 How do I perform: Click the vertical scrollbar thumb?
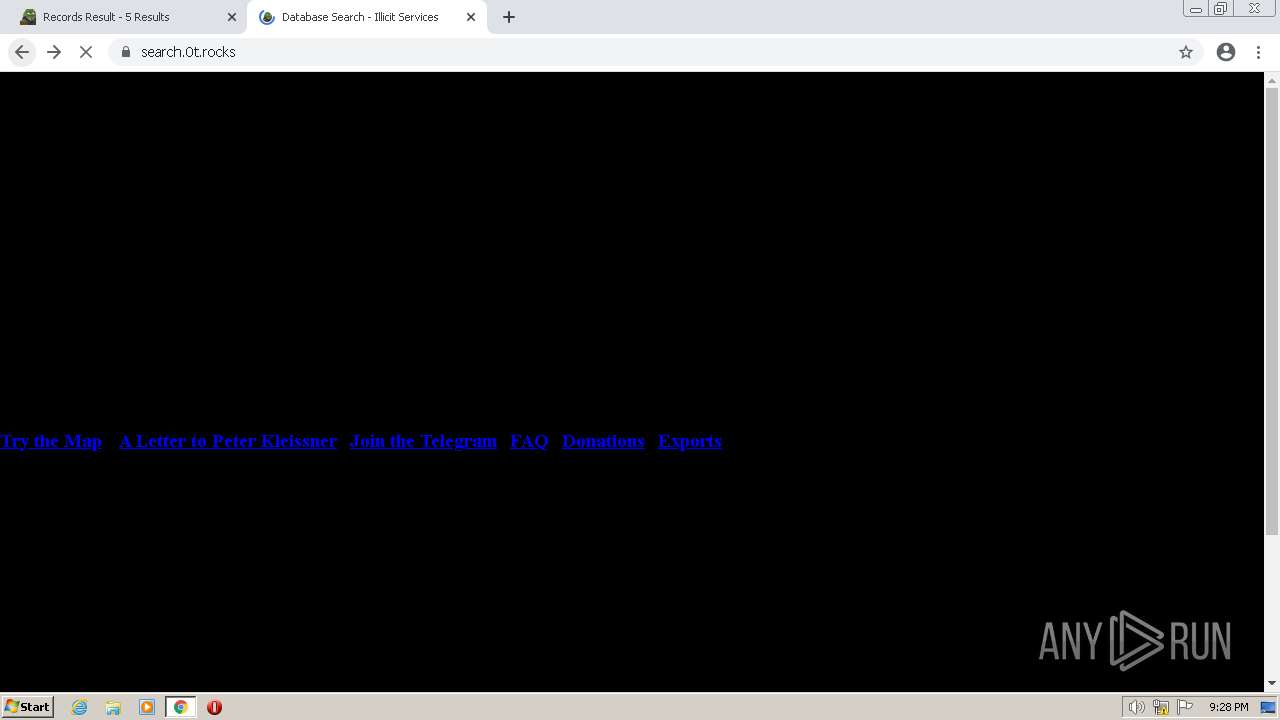(1272, 311)
